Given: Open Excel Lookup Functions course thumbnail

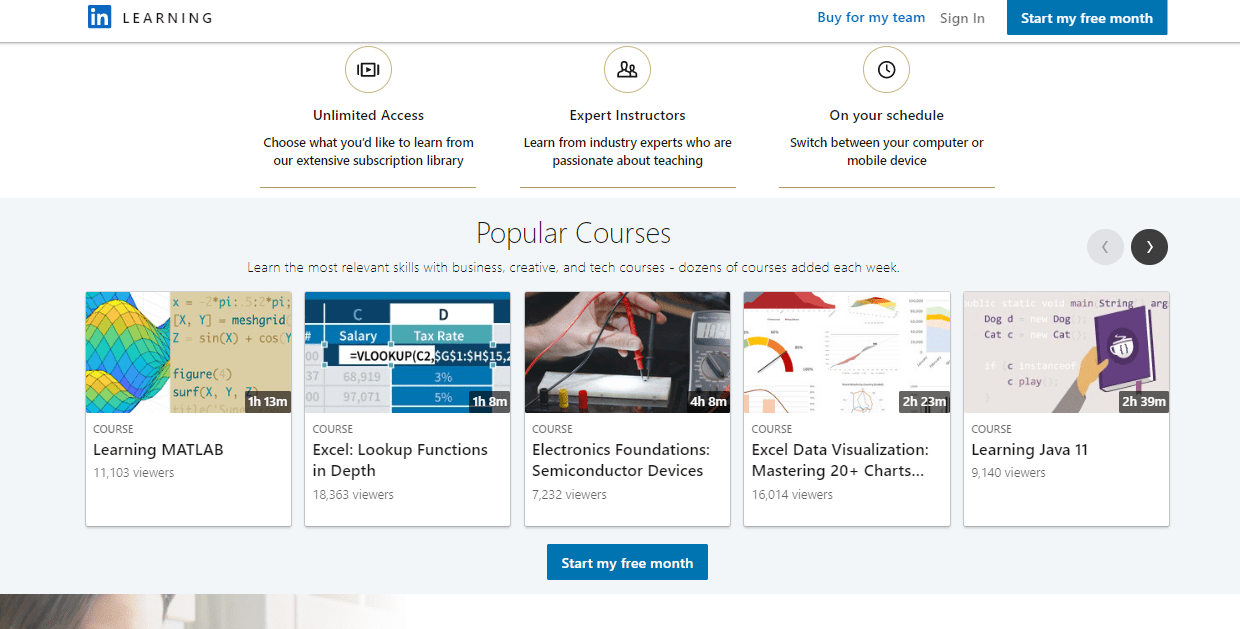Looking at the screenshot, I should click(x=407, y=352).
